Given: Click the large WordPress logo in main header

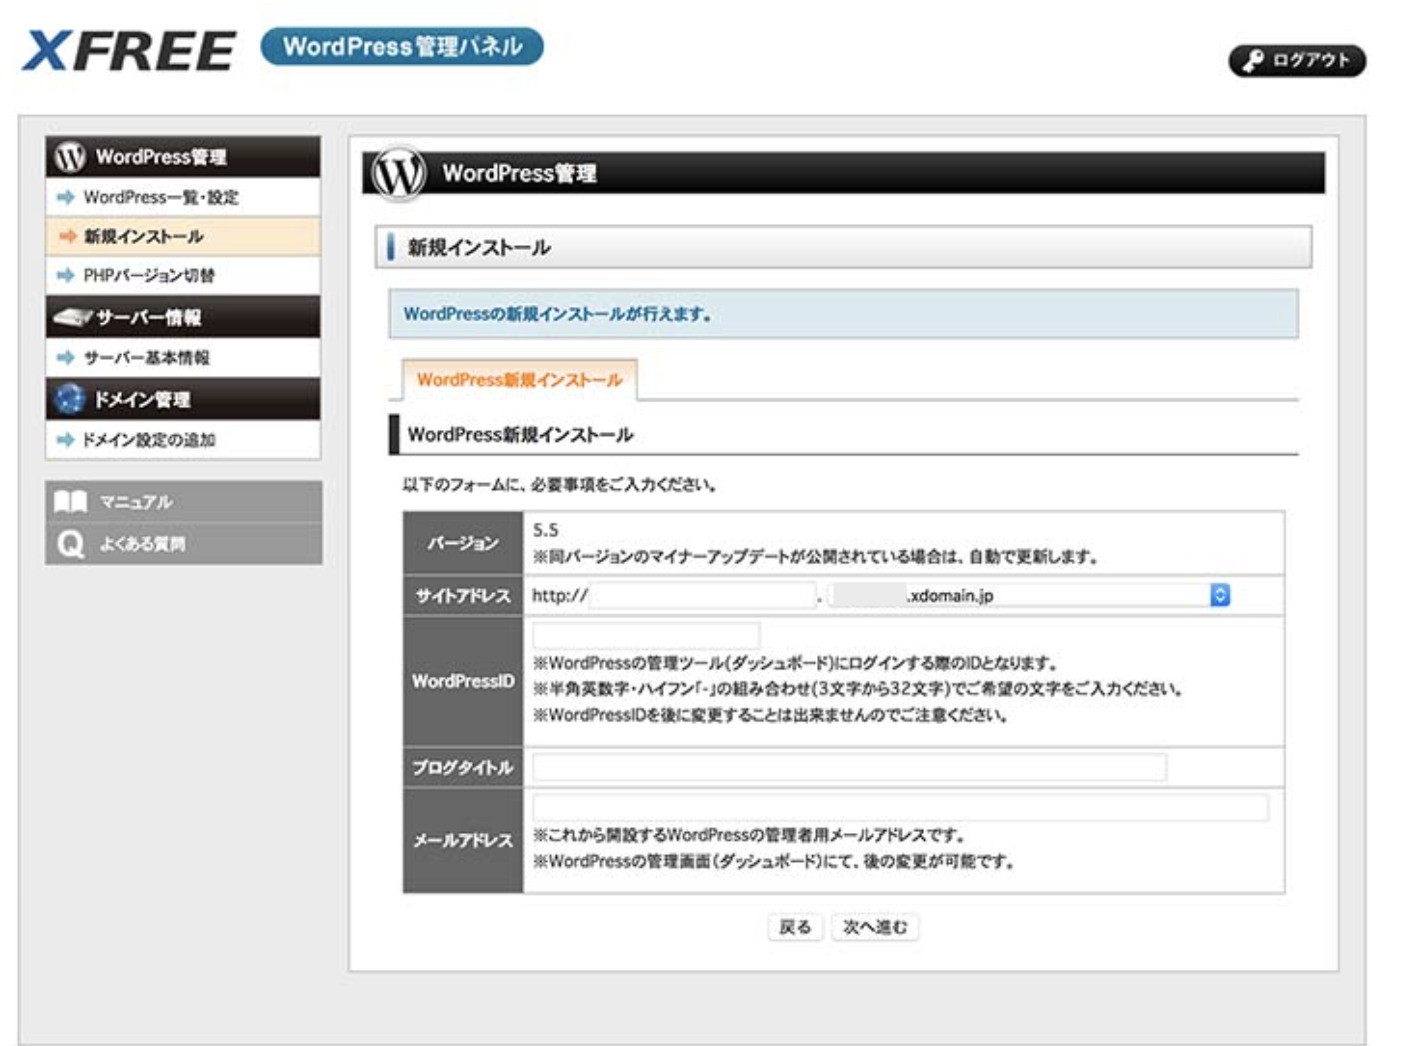Looking at the screenshot, I should 398,173.
